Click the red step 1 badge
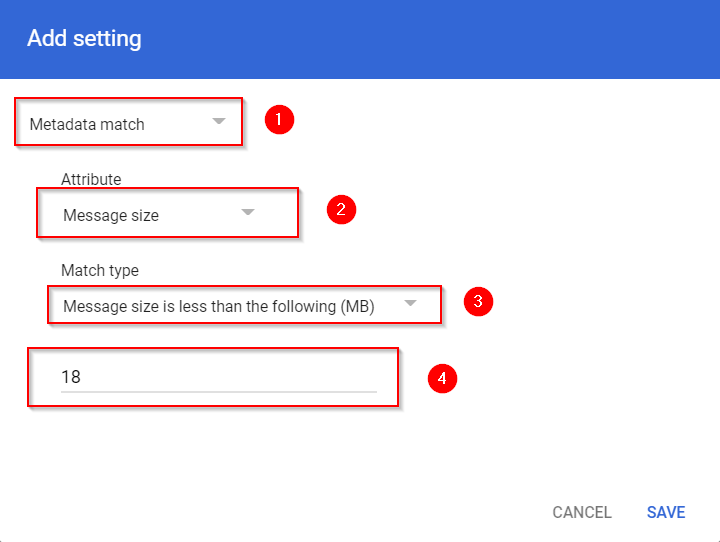 [279, 120]
